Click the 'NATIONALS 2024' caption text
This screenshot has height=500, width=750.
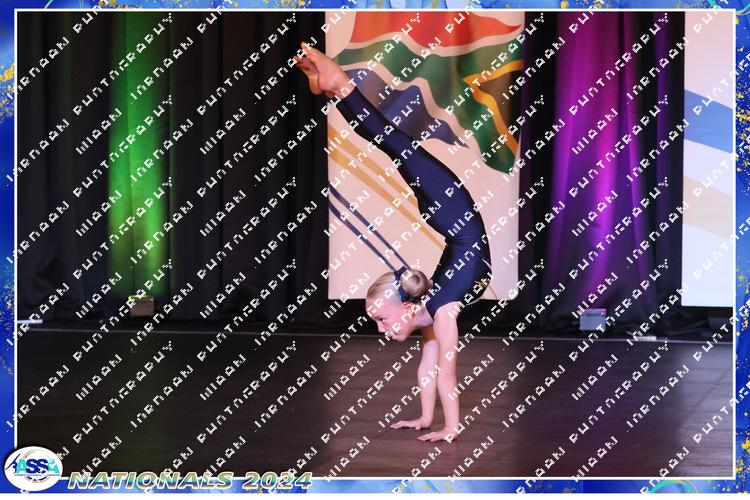(190, 480)
